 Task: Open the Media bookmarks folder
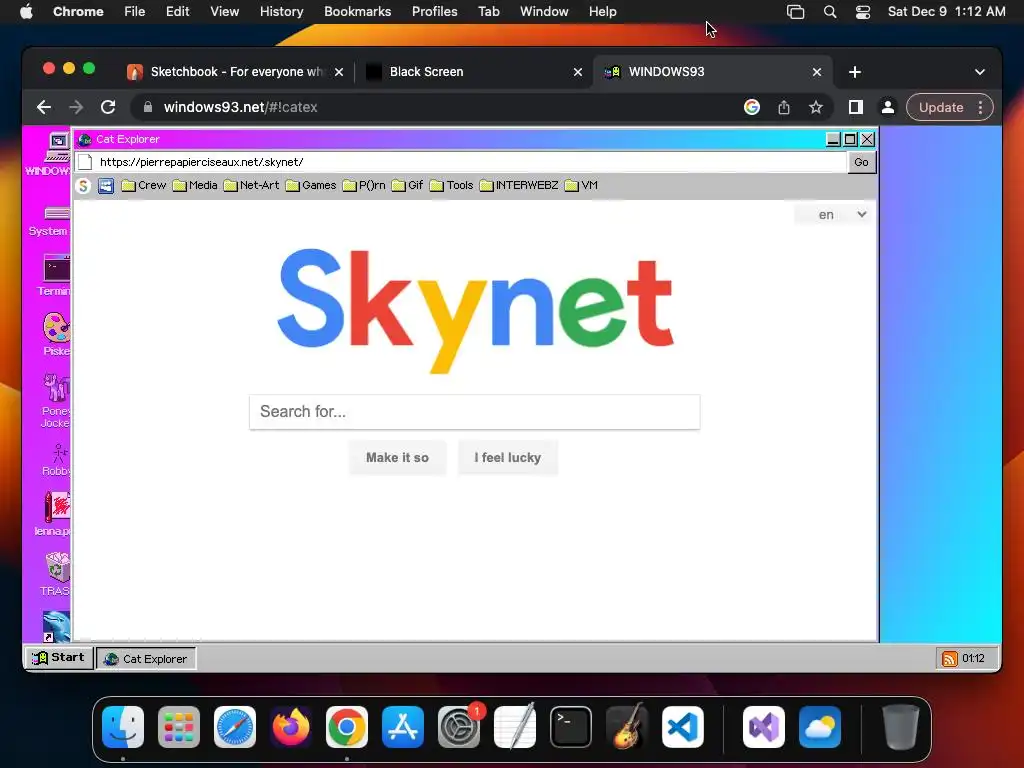[195, 185]
